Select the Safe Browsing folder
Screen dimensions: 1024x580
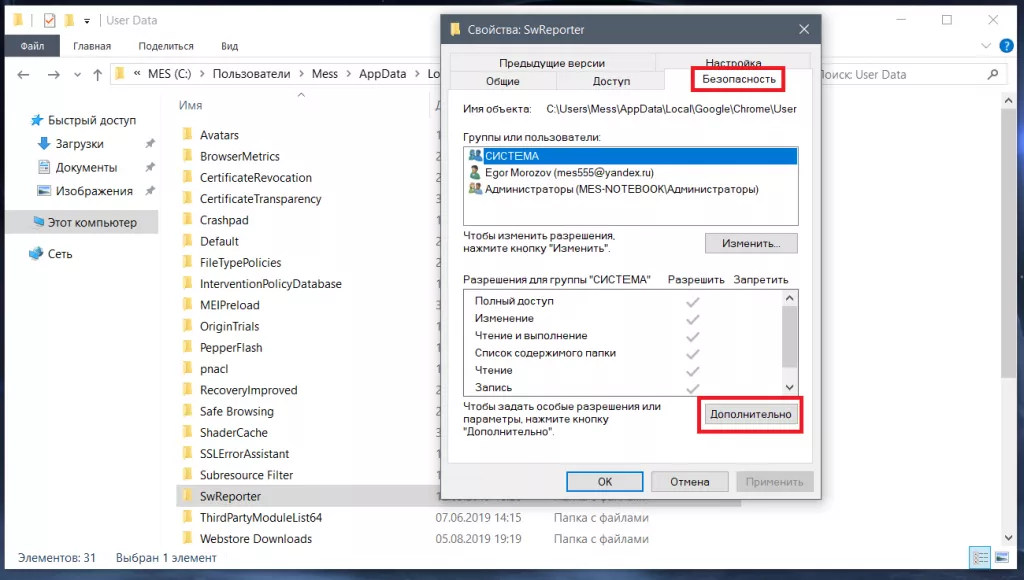coord(236,411)
